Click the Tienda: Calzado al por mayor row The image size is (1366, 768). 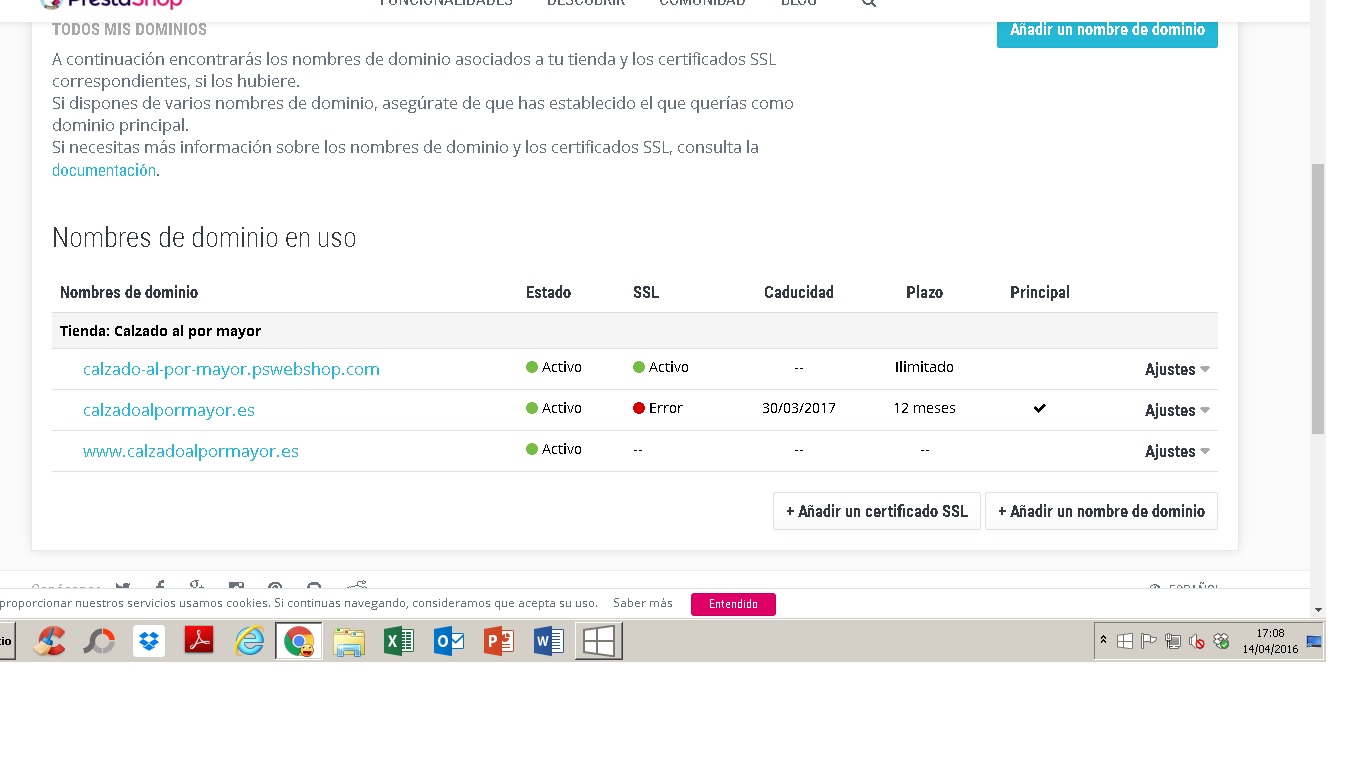(635, 331)
